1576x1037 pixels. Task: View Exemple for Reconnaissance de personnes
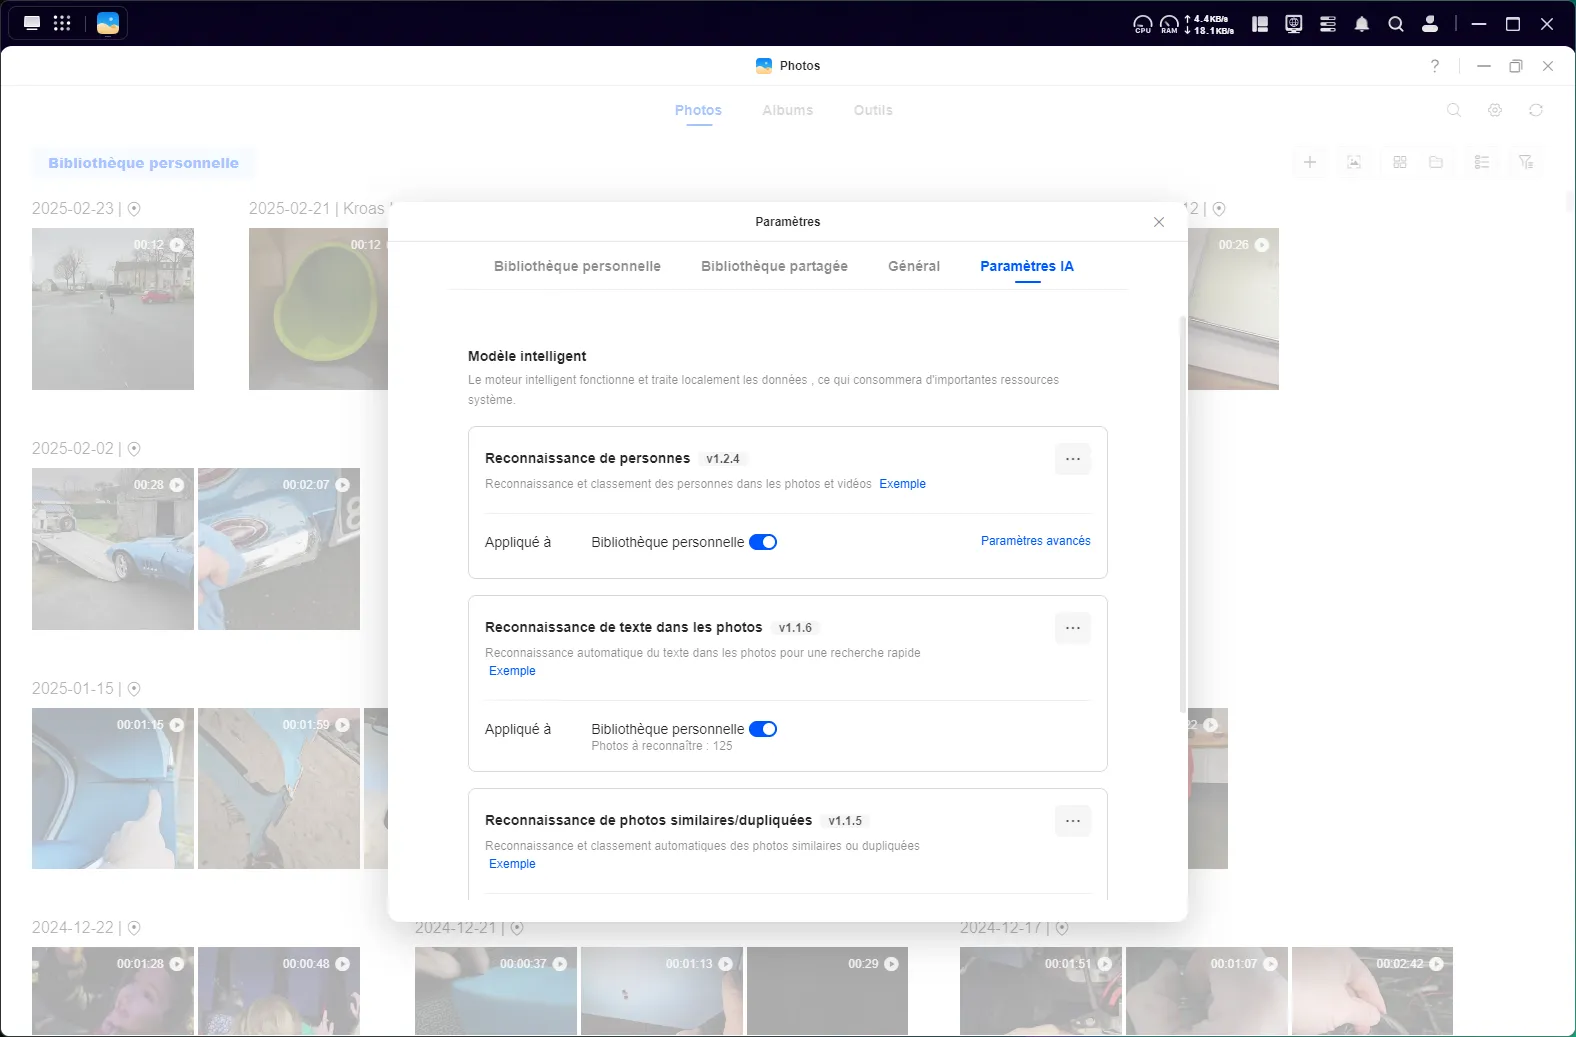[x=902, y=484]
